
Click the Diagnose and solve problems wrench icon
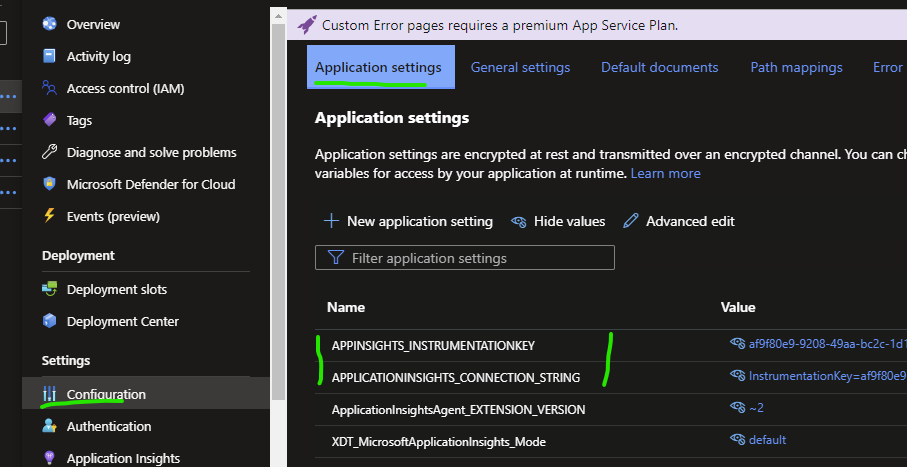tap(49, 152)
